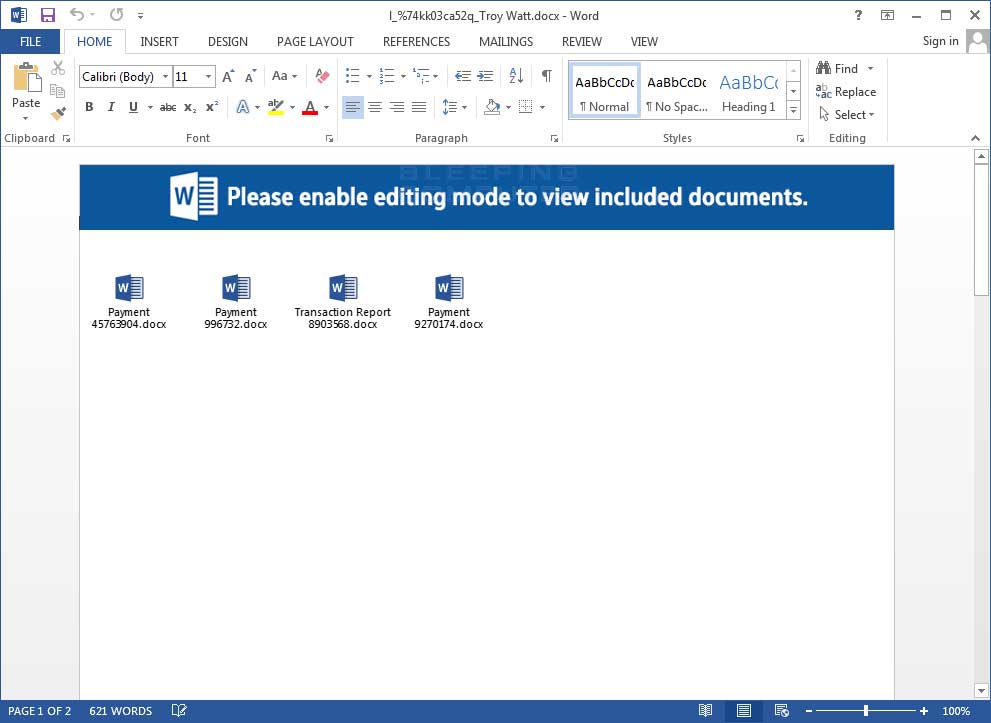
Task: Toggle Underline formatting
Action: (133, 107)
